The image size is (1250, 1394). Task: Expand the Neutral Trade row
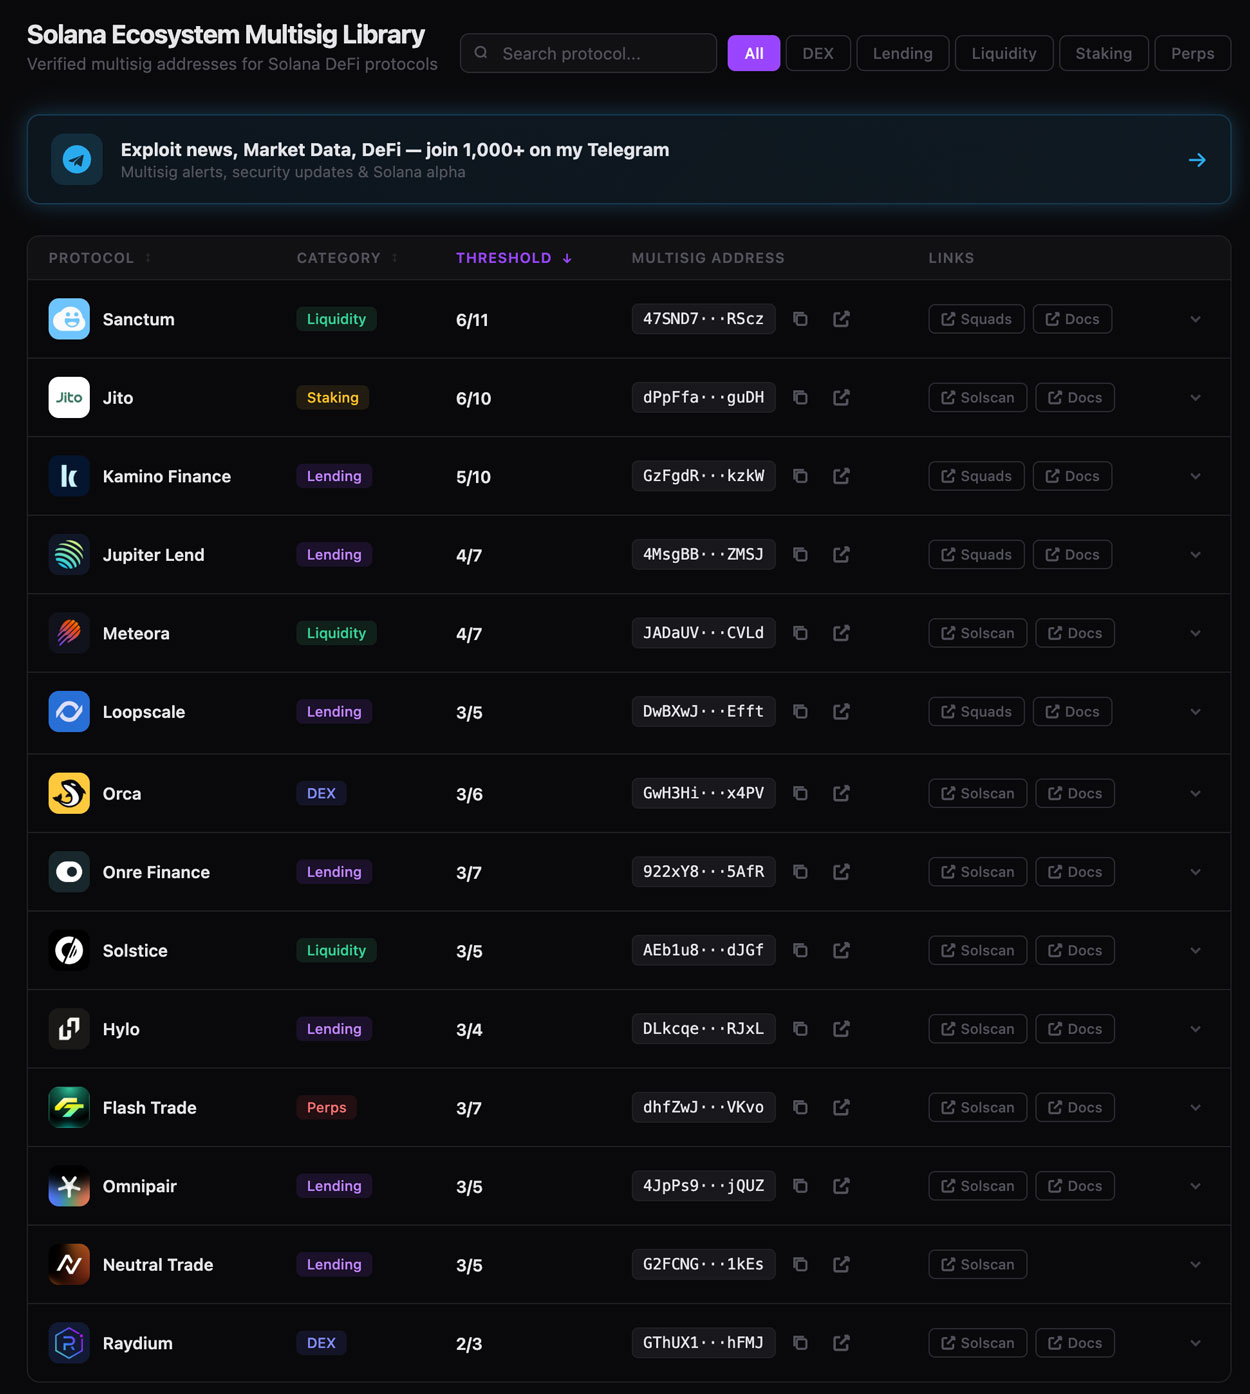point(1195,1265)
